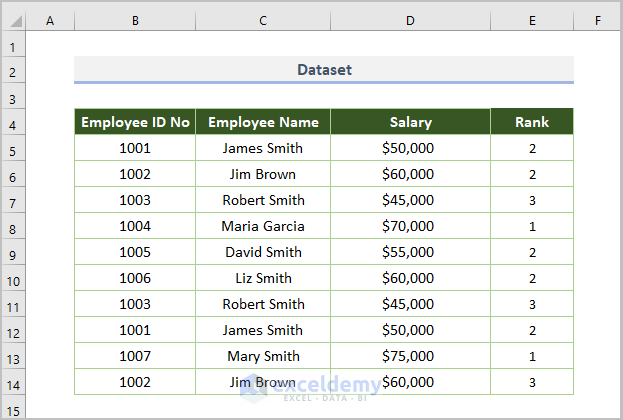Click the Employee Name header cell
Image resolution: width=623 pixels, height=420 pixels.
(x=263, y=122)
